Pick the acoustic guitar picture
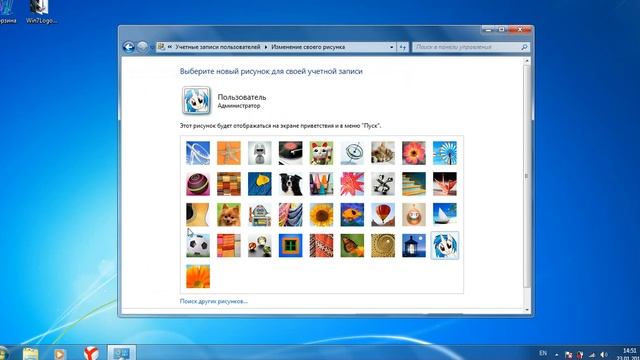This screenshot has height=360, width=640. [x=198, y=215]
